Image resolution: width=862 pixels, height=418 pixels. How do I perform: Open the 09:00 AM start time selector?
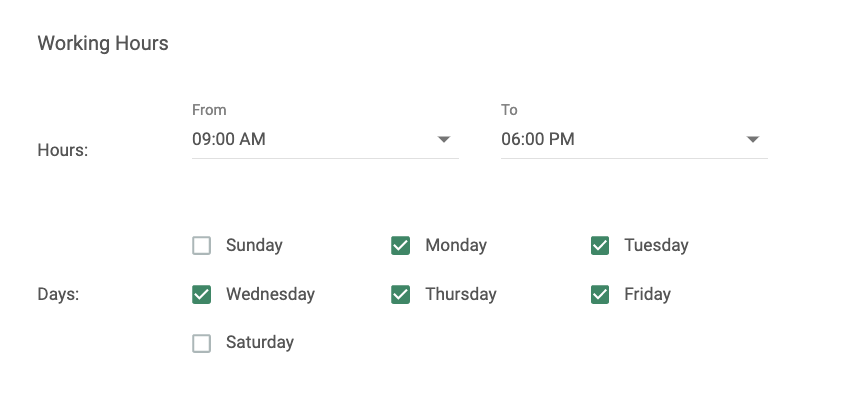pos(325,140)
